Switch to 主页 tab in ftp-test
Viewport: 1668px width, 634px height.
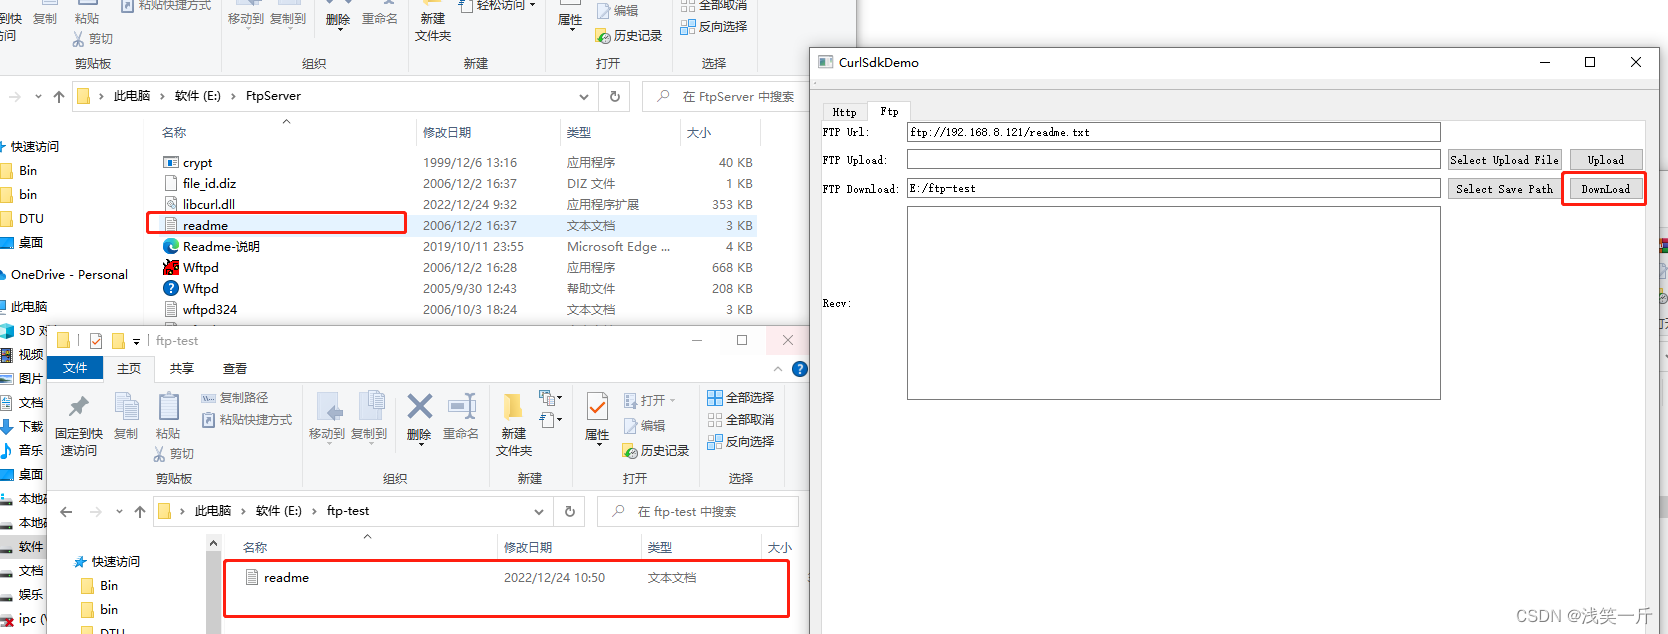(x=129, y=369)
